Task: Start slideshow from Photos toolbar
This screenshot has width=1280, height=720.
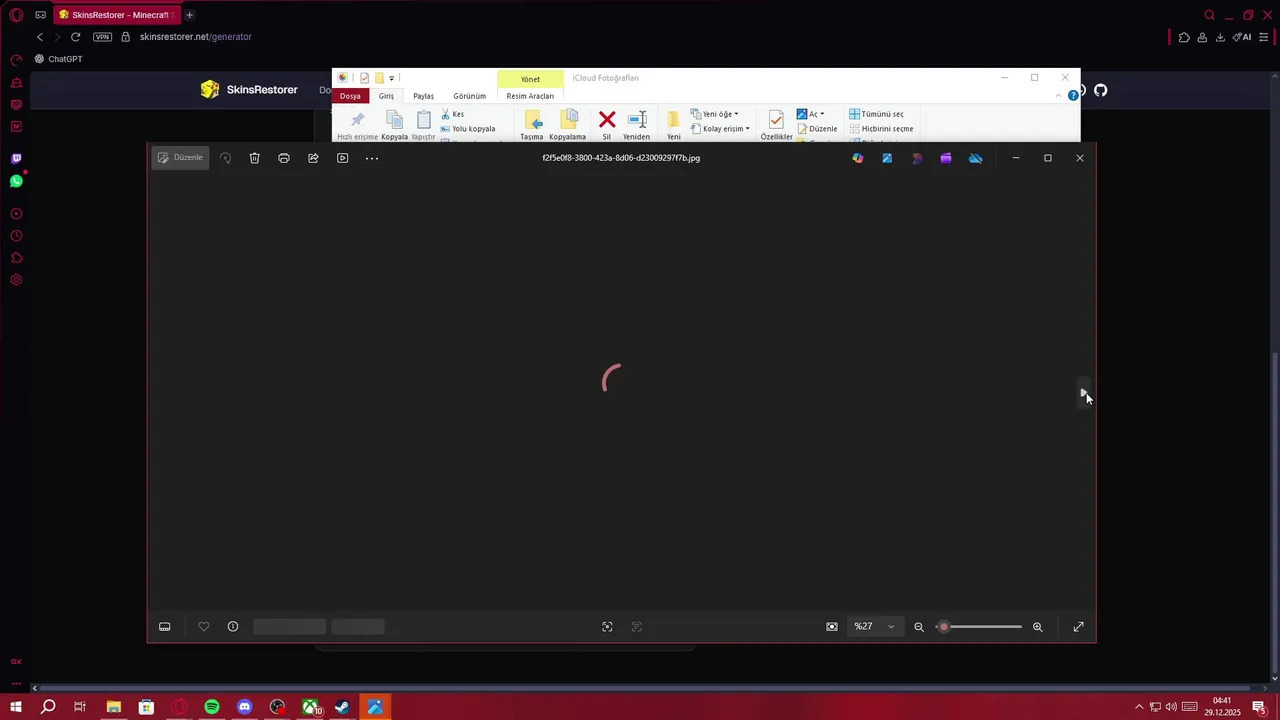Action: pos(342,158)
